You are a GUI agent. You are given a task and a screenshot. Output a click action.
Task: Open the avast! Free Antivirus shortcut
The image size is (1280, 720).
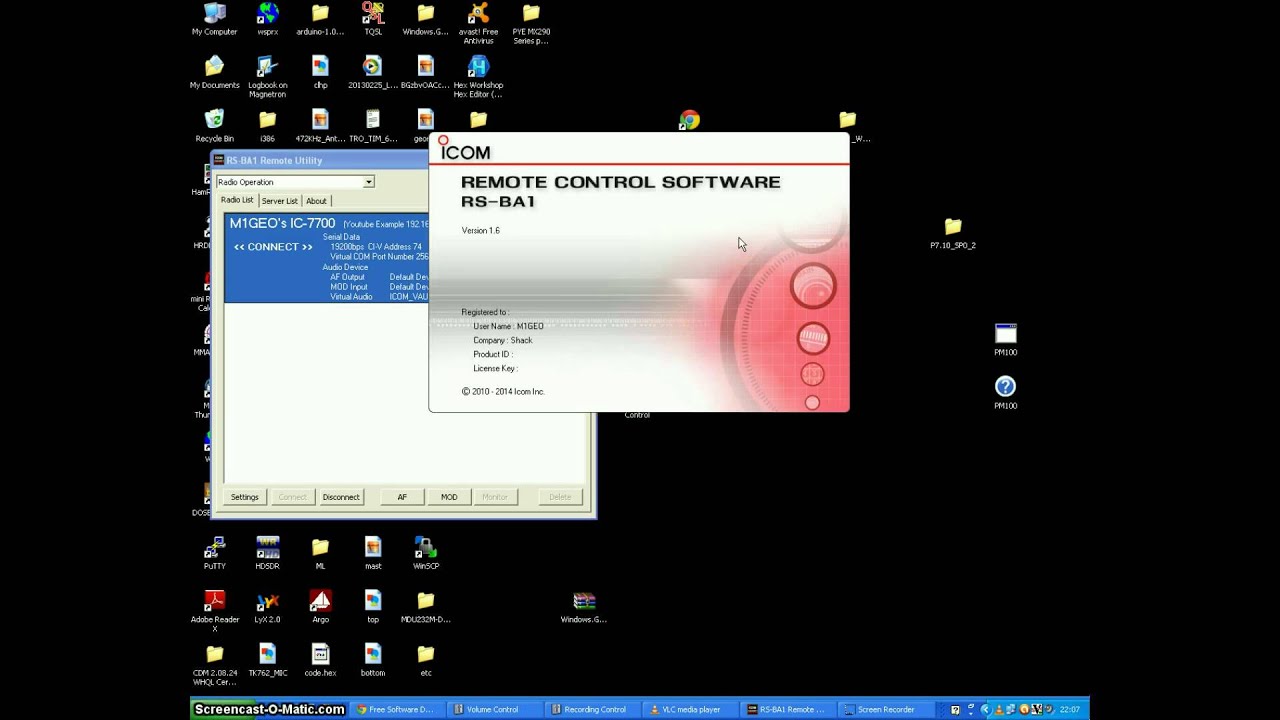pyautogui.click(x=478, y=24)
